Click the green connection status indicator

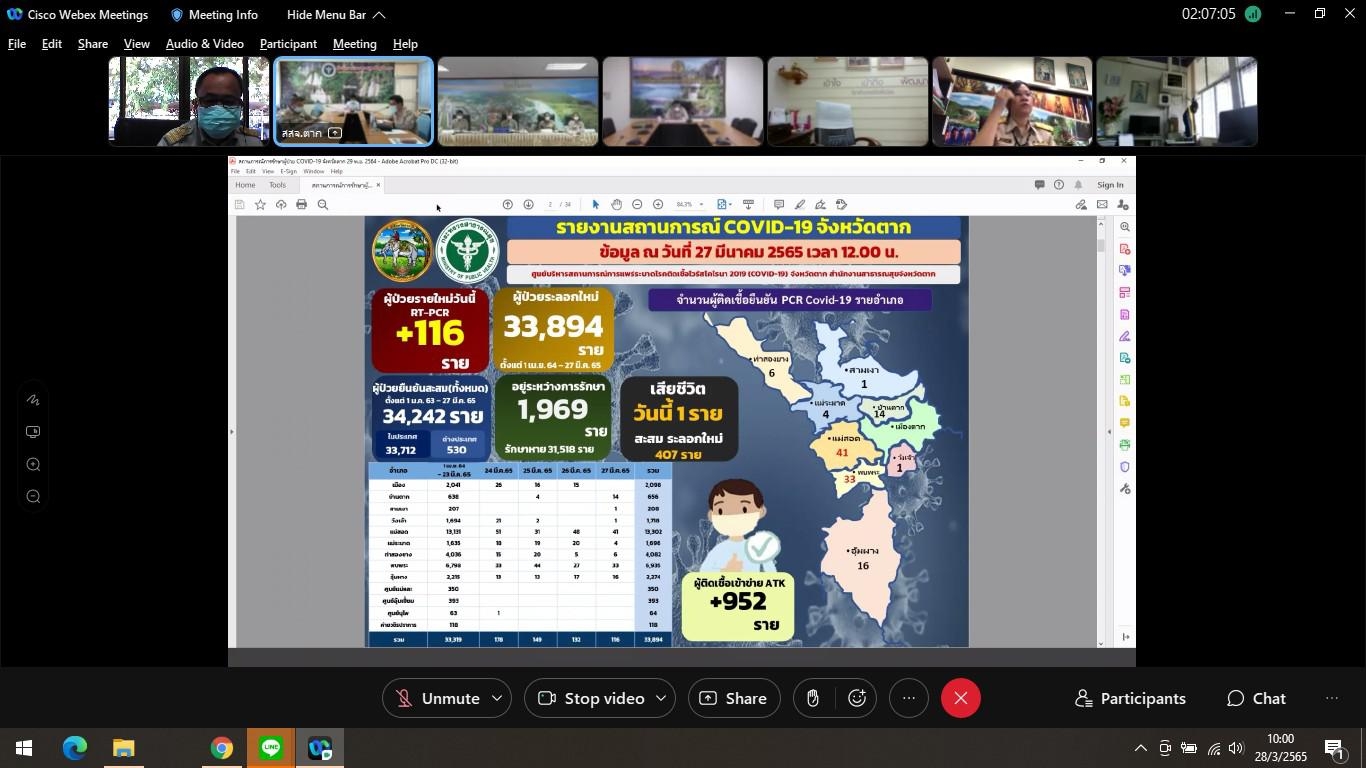point(1253,14)
